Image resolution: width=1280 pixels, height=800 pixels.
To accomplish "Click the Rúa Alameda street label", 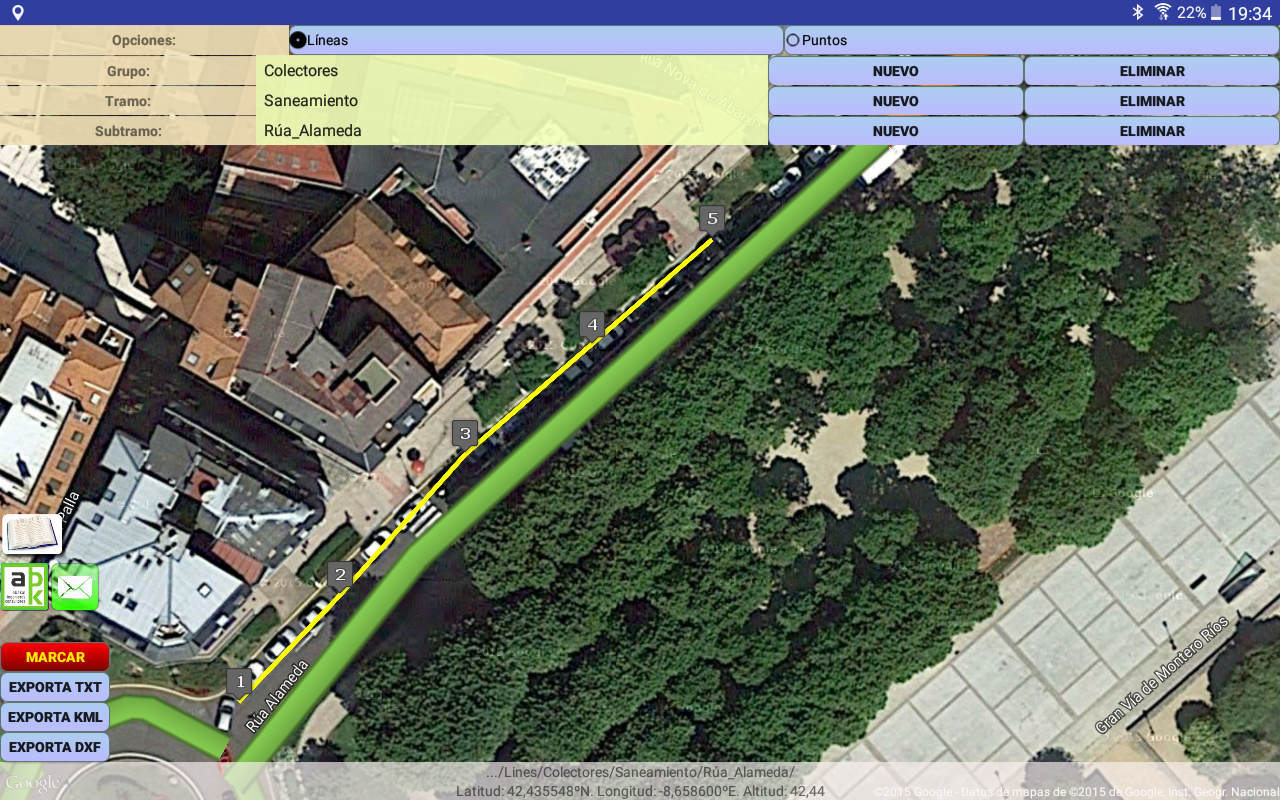I will [277, 696].
